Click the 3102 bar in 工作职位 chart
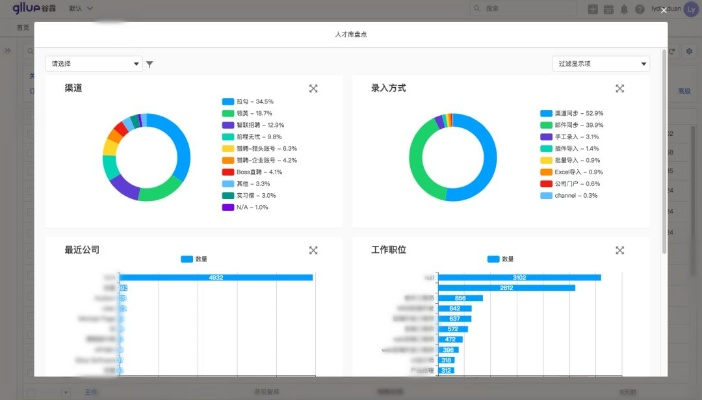Screen dimensions: 702x400 (519, 278)
